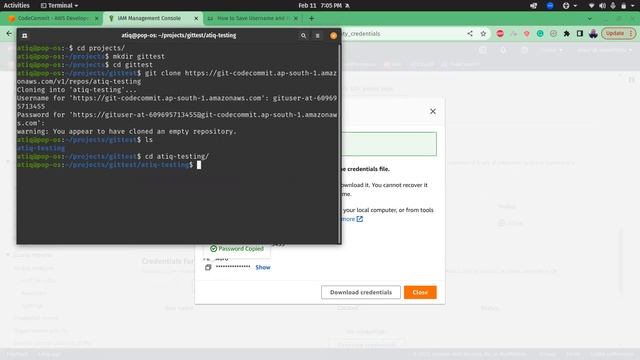The height and width of the screenshot is (360, 640).
Task: Click the blue circle tray indicator
Action: coord(550,5)
